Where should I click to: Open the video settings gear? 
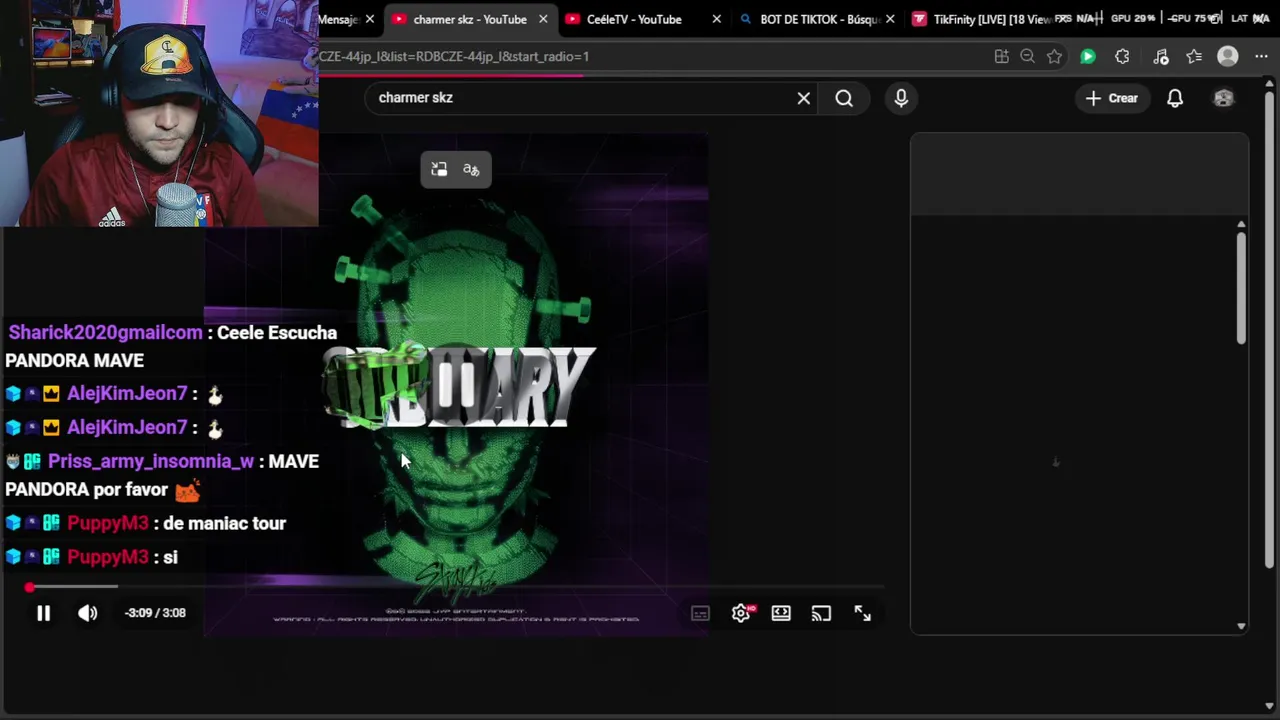click(741, 613)
